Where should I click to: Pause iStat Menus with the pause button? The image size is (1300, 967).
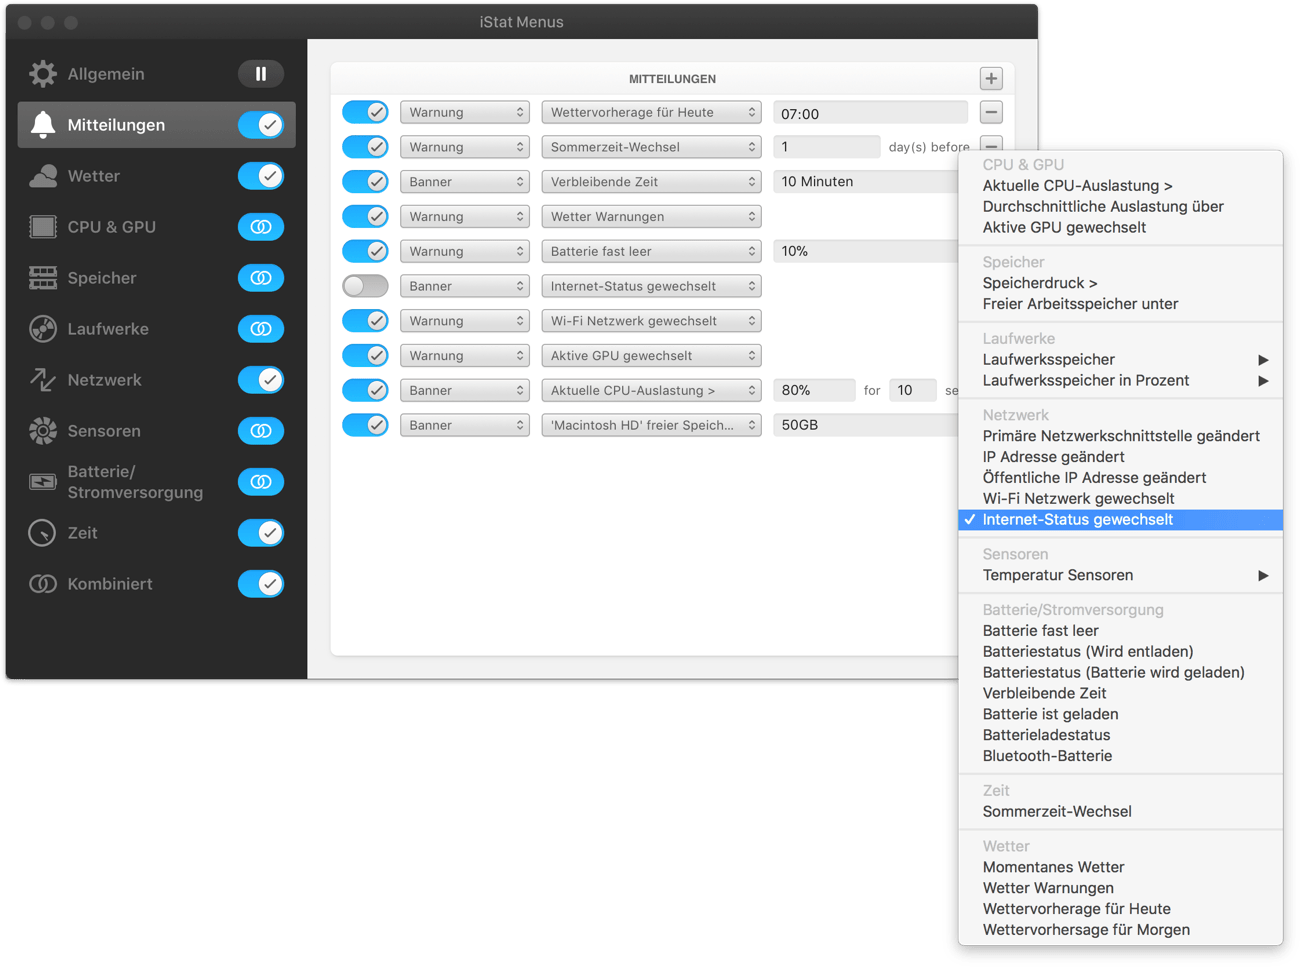coord(261,74)
